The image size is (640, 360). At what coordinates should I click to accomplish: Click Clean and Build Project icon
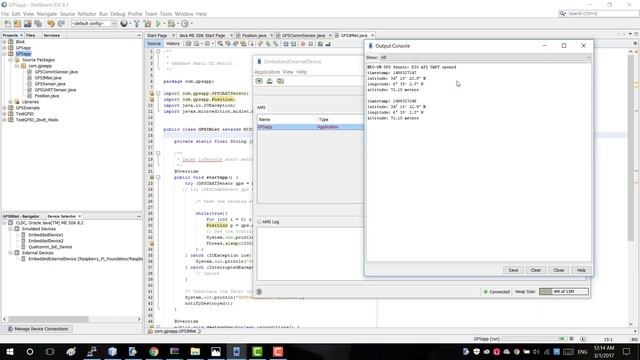click(x=147, y=24)
